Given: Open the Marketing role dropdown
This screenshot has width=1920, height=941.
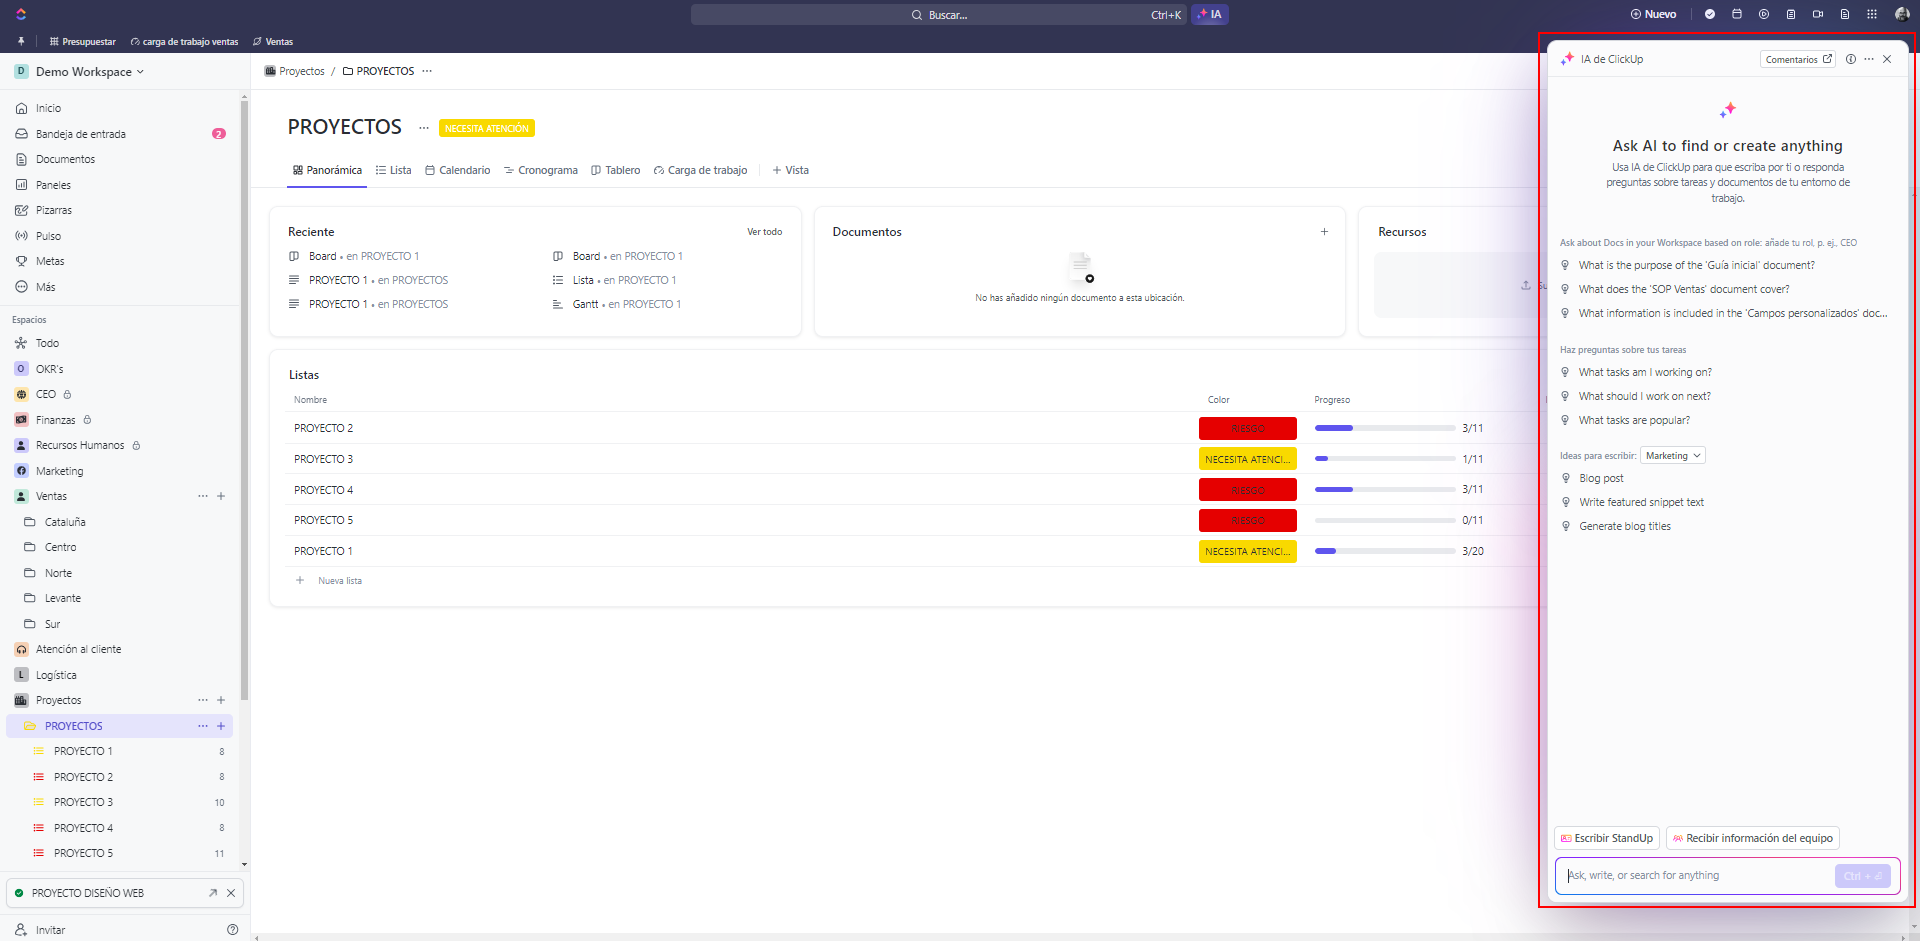Looking at the screenshot, I should (x=1674, y=456).
